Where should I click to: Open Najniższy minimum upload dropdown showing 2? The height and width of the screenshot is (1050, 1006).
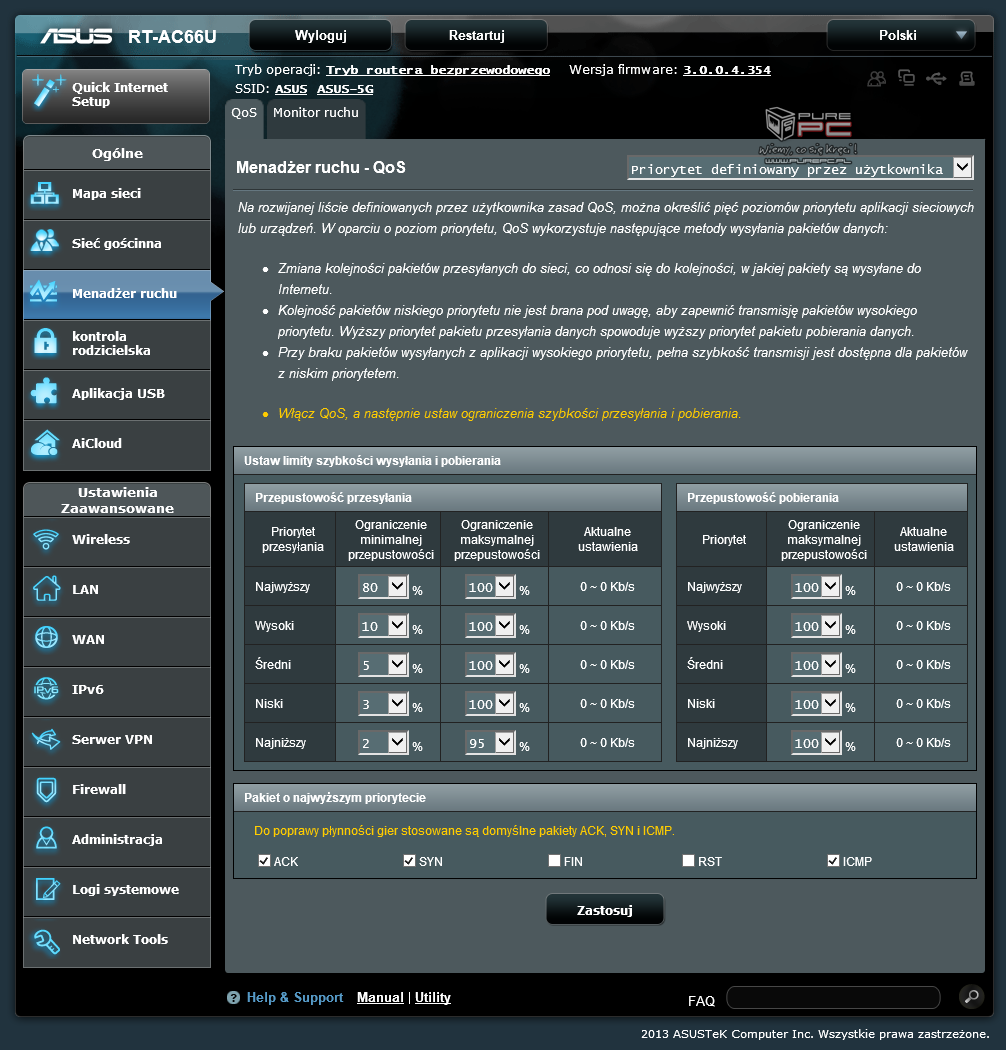click(x=382, y=742)
